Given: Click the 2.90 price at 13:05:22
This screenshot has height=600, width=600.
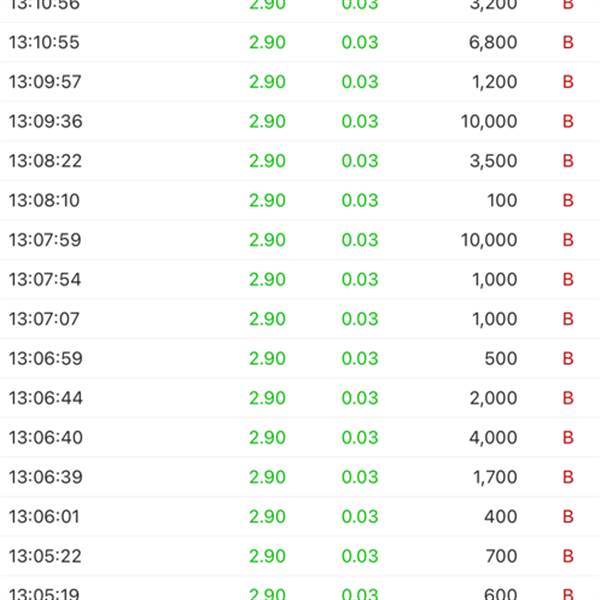Looking at the screenshot, I should click(267, 556).
